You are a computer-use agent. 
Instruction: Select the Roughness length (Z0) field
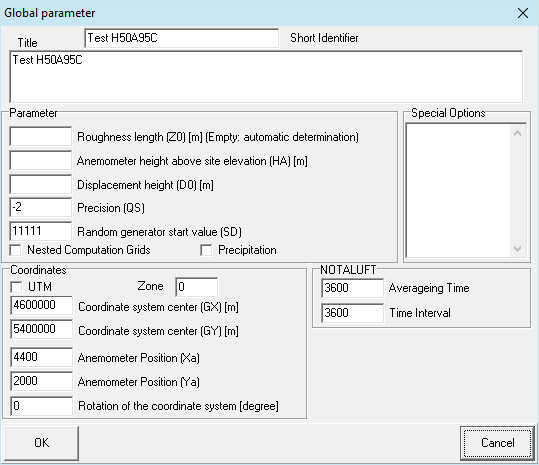[x=41, y=136]
